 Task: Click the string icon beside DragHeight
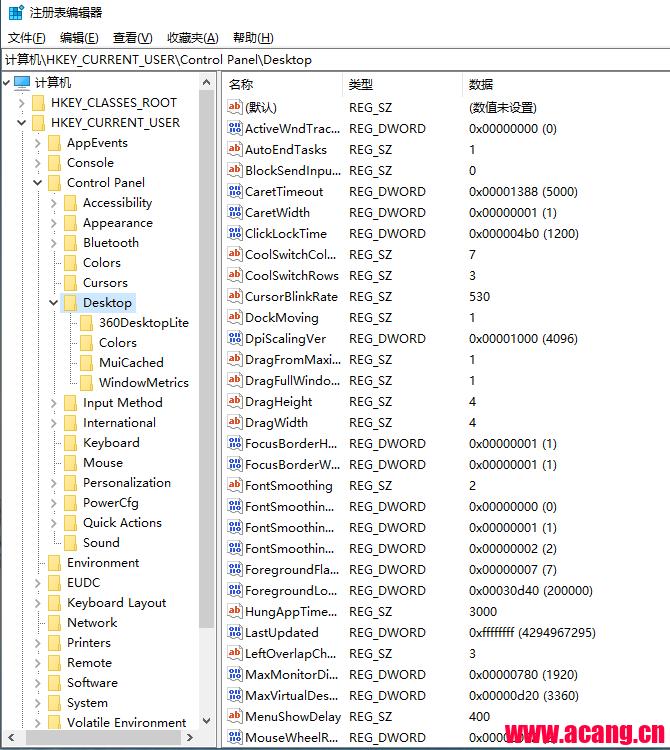pos(234,401)
